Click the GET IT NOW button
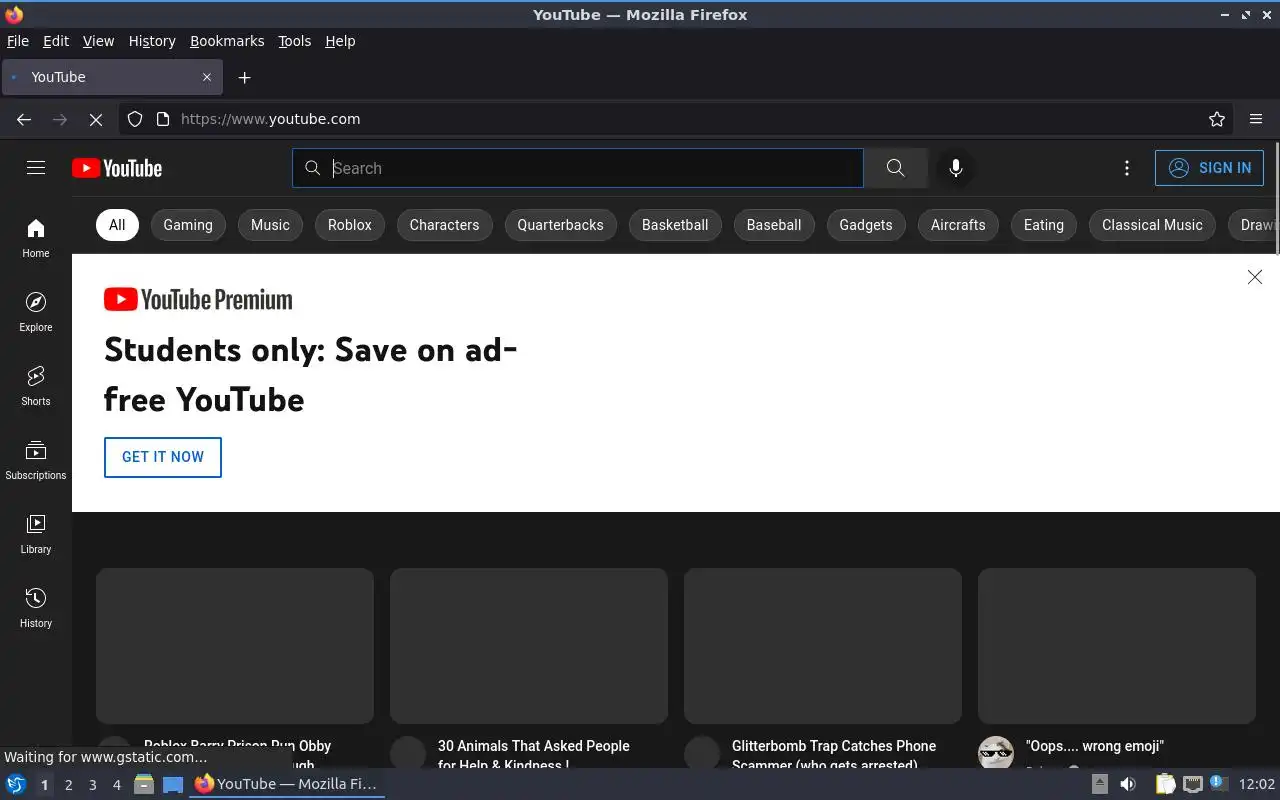The height and width of the screenshot is (800, 1280). [163, 457]
